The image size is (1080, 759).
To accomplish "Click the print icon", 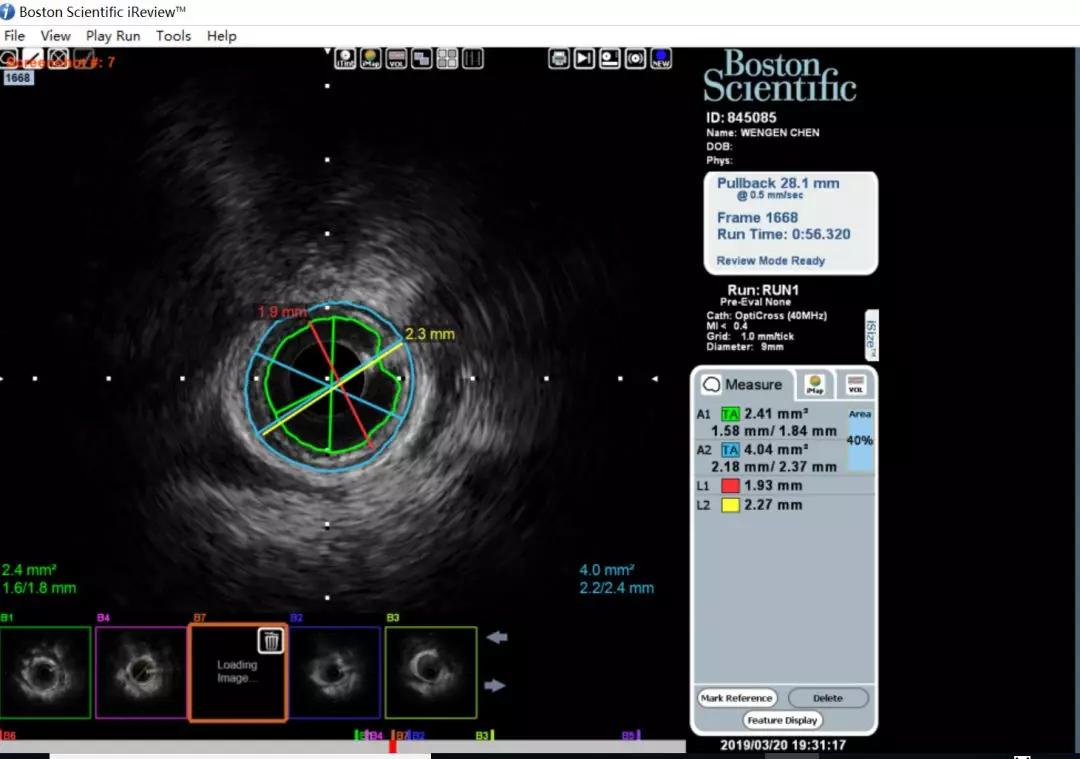I will point(559,59).
